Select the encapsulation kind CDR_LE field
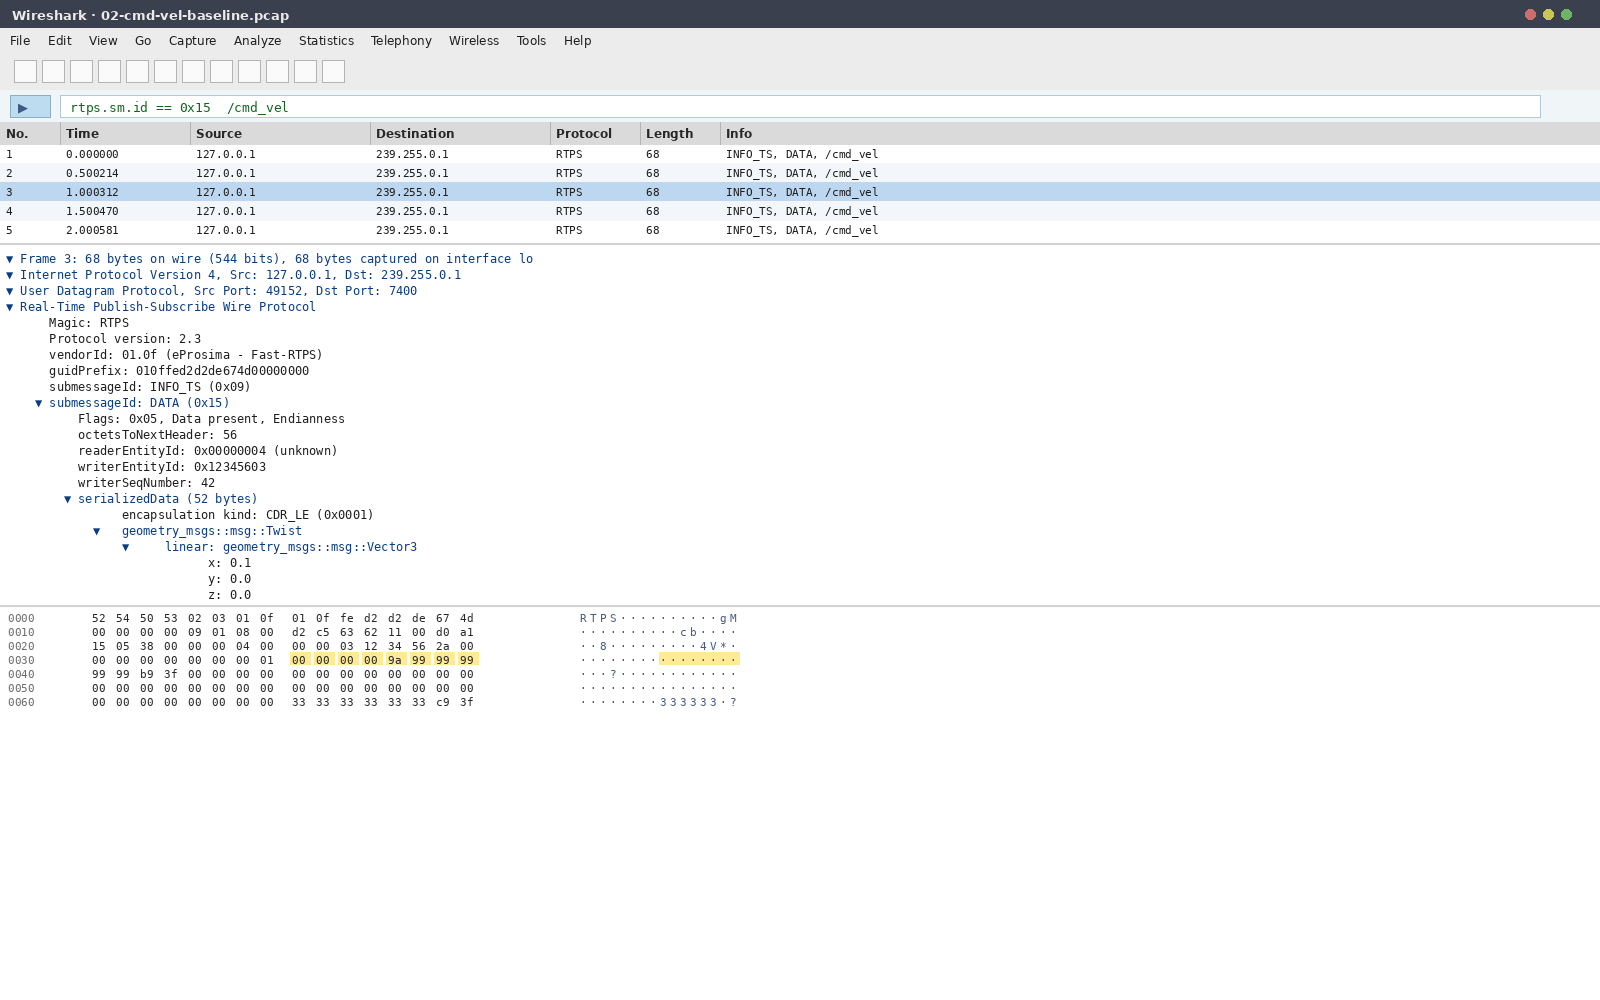Screen dimensions: 1600x1000 click(x=248, y=515)
